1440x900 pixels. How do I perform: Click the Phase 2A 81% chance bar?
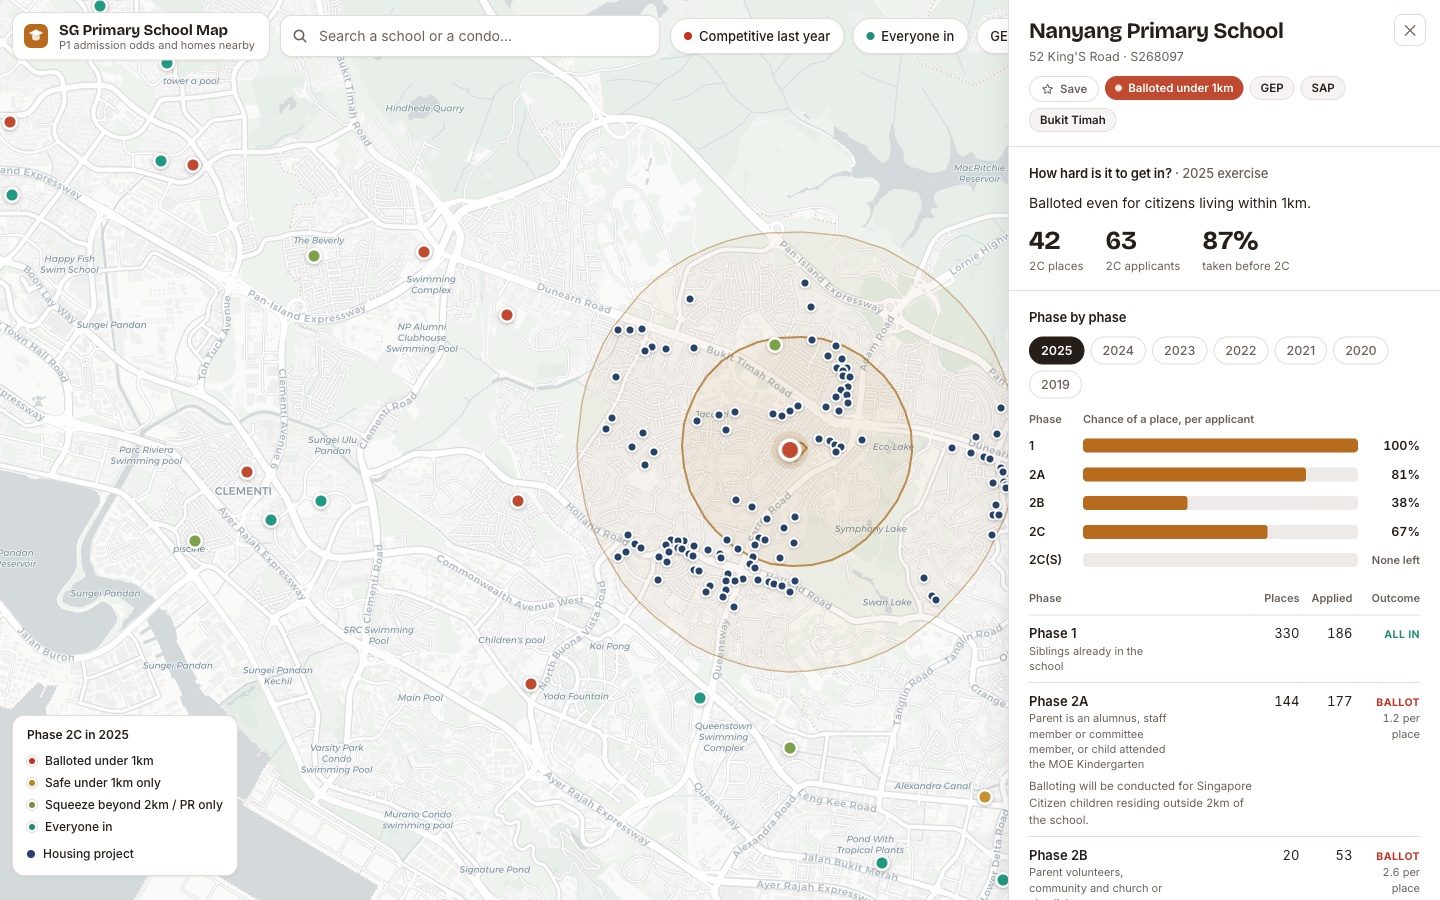pyautogui.click(x=1220, y=475)
